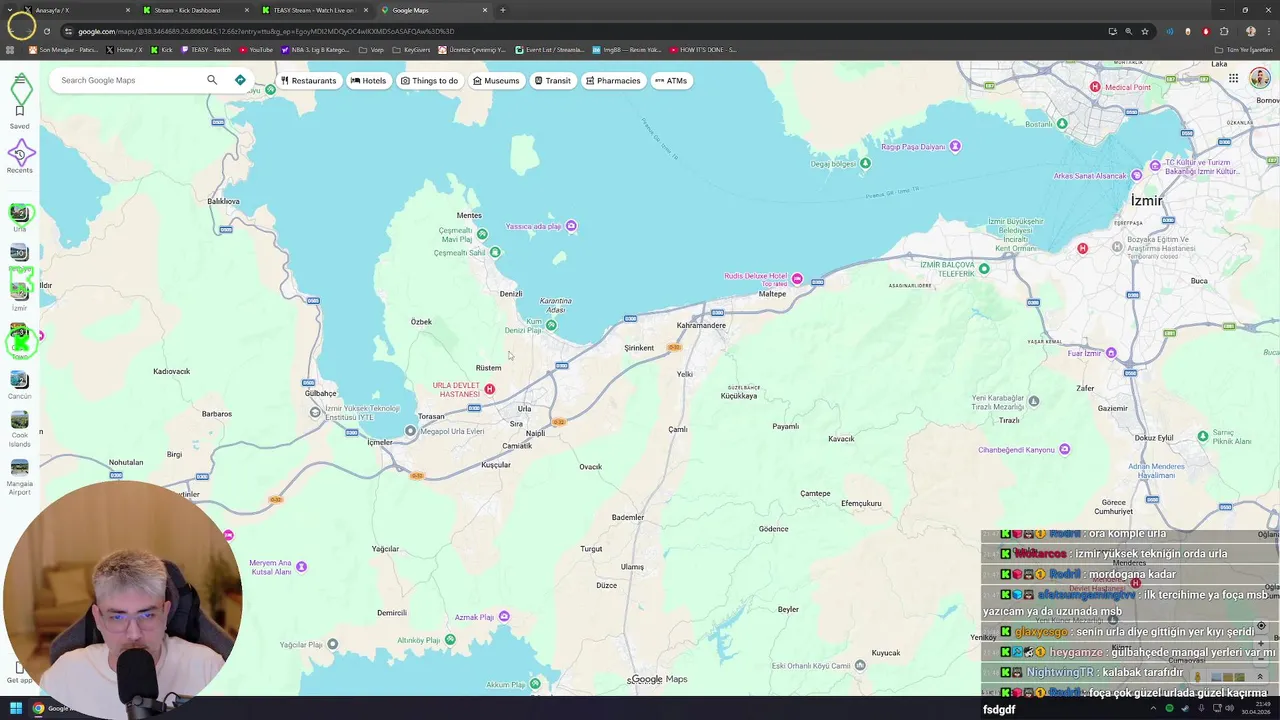Viewport: 1280px width, 720px height.
Task: Expand the tab search dropdown arrow
Action: tap(10, 10)
